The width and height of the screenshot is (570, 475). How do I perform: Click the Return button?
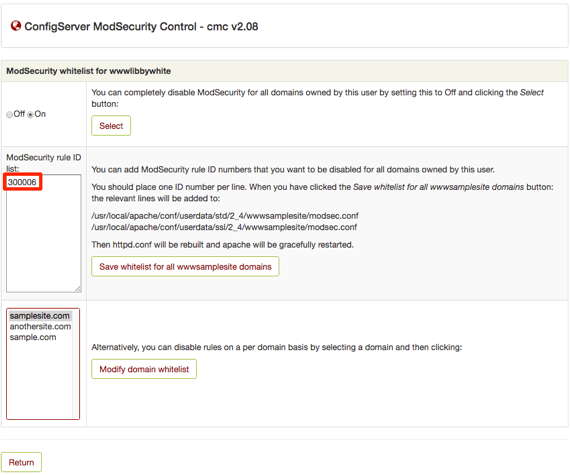click(21, 462)
